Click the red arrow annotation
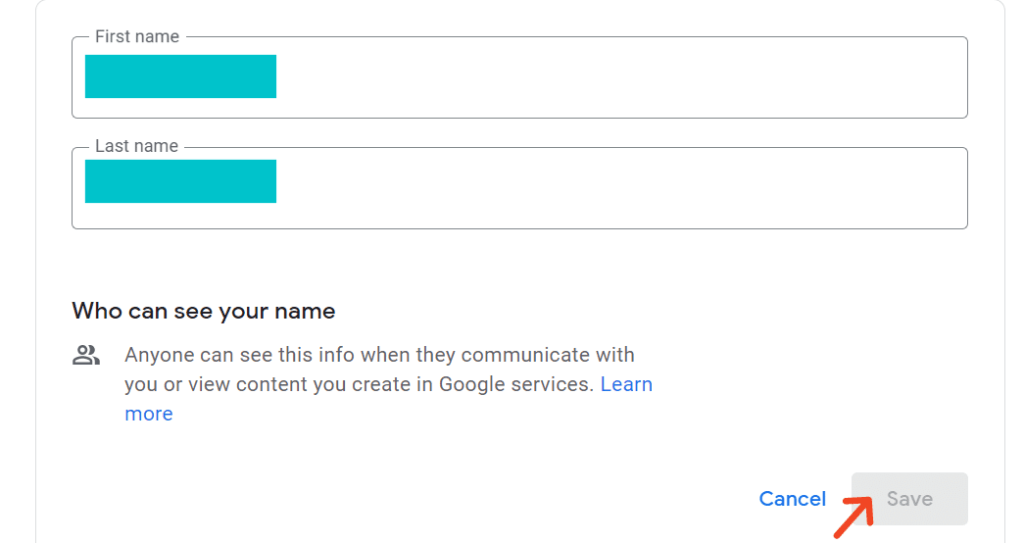This screenshot has width=1024, height=543. pyautogui.click(x=854, y=517)
